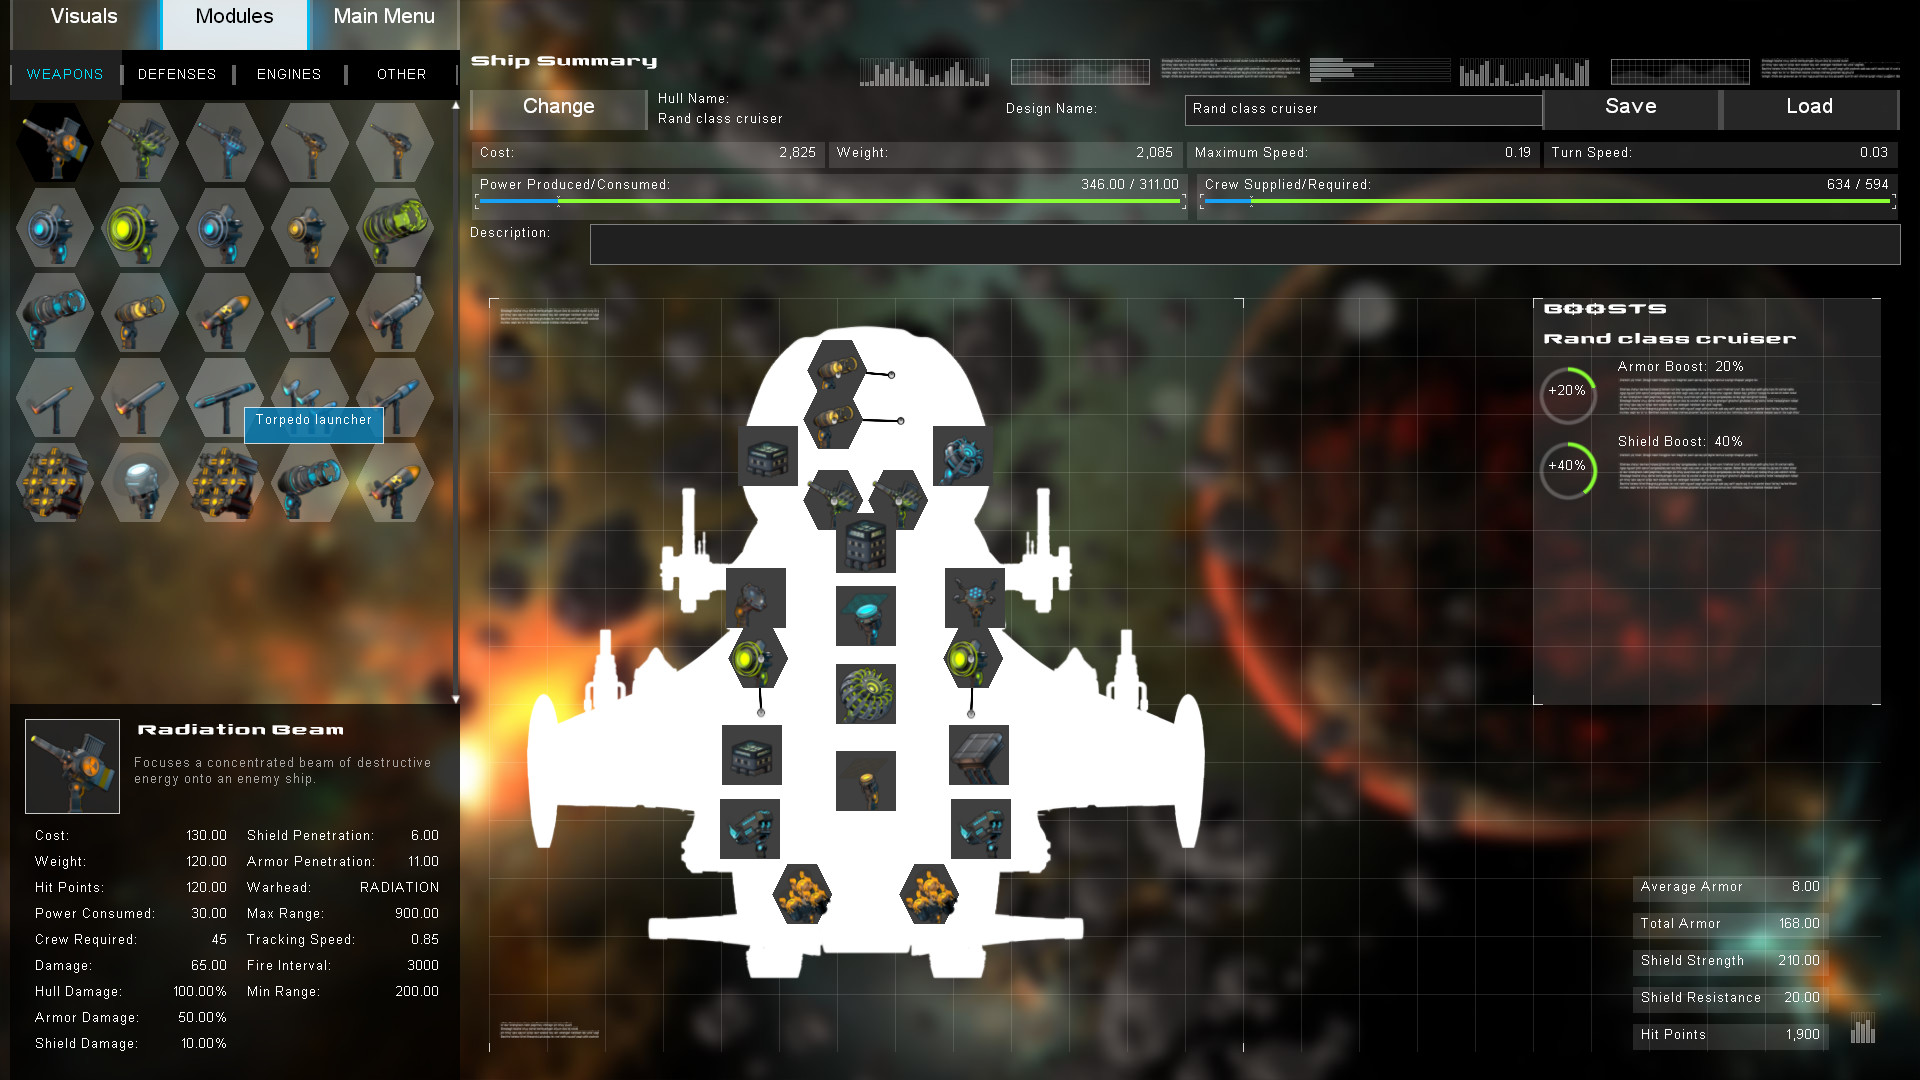Load a saved ship design
Screen dimensions: 1920x1080
(x=1810, y=107)
